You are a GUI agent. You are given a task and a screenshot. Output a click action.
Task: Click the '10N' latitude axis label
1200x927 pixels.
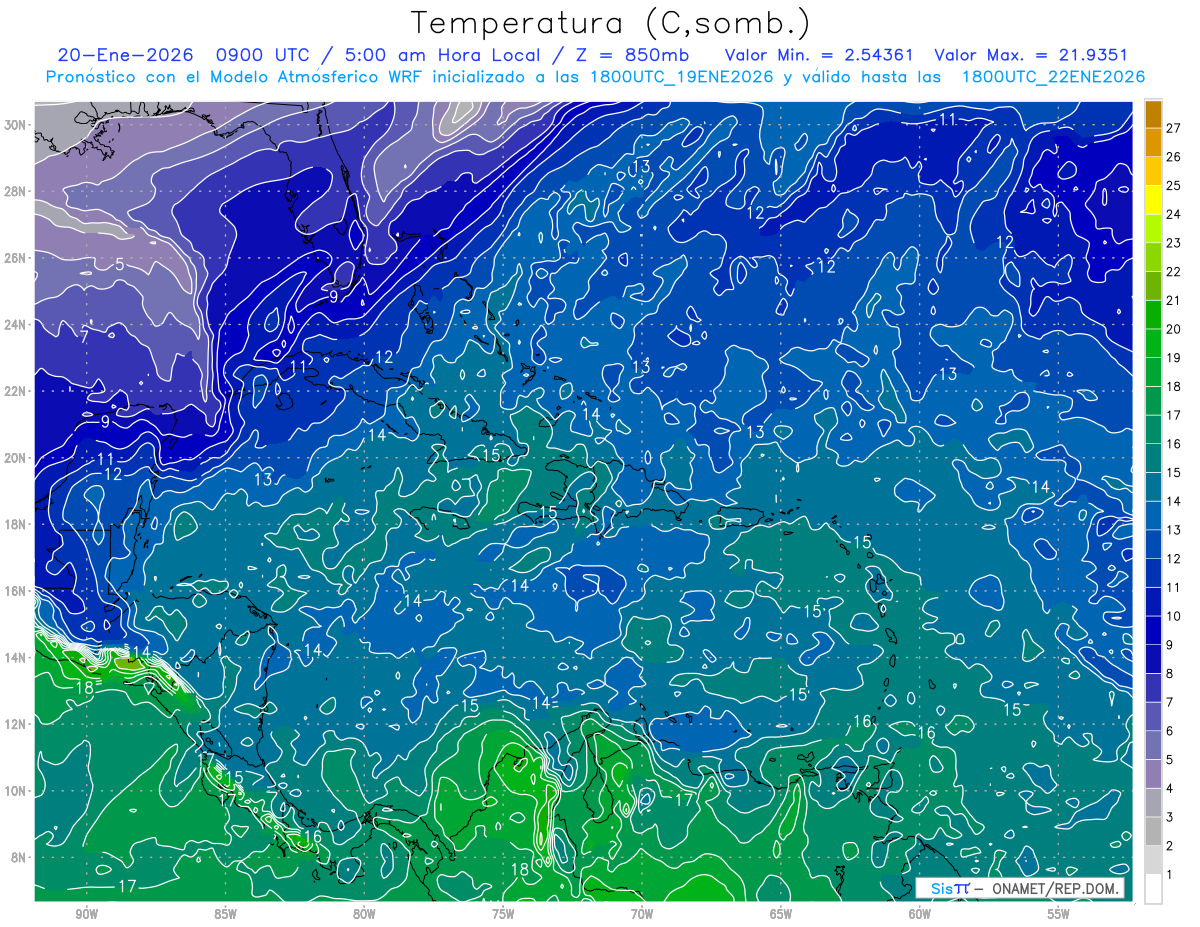tap(14, 791)
